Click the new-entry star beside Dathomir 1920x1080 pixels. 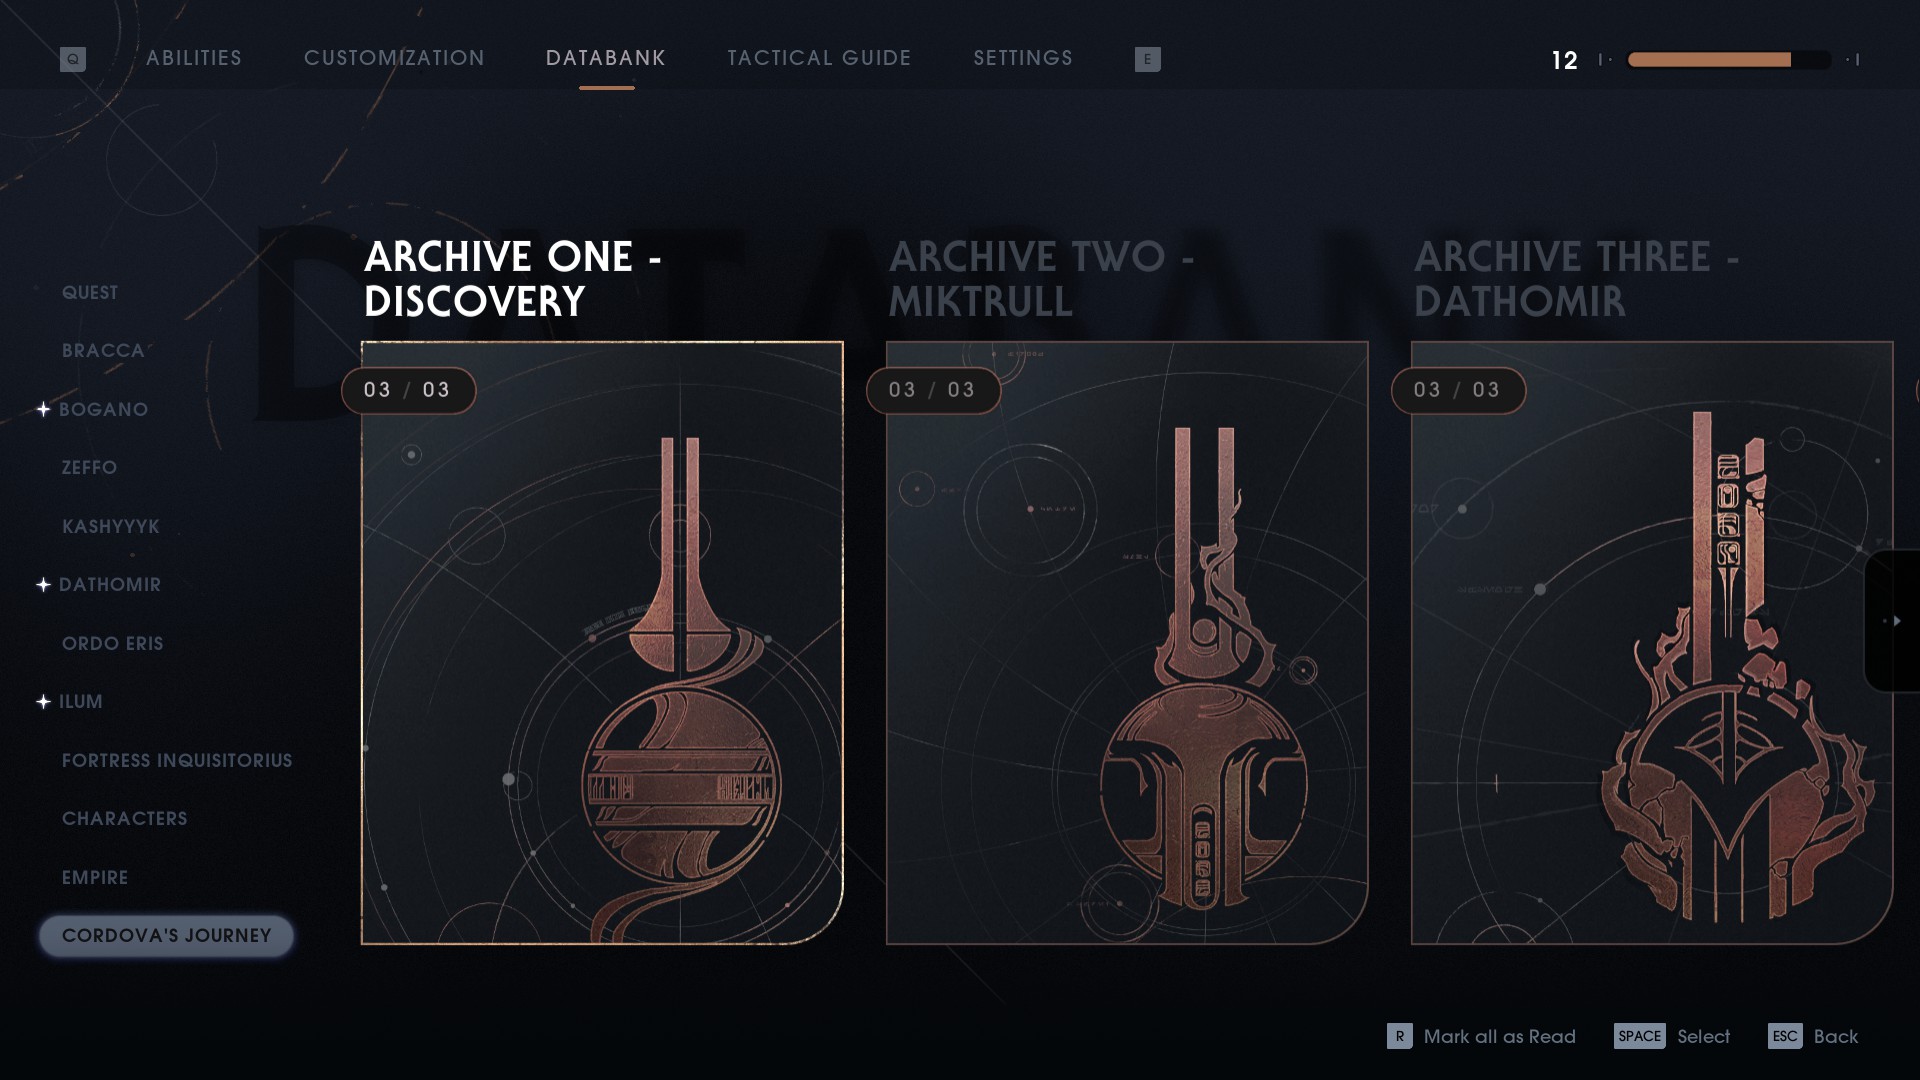43,585
